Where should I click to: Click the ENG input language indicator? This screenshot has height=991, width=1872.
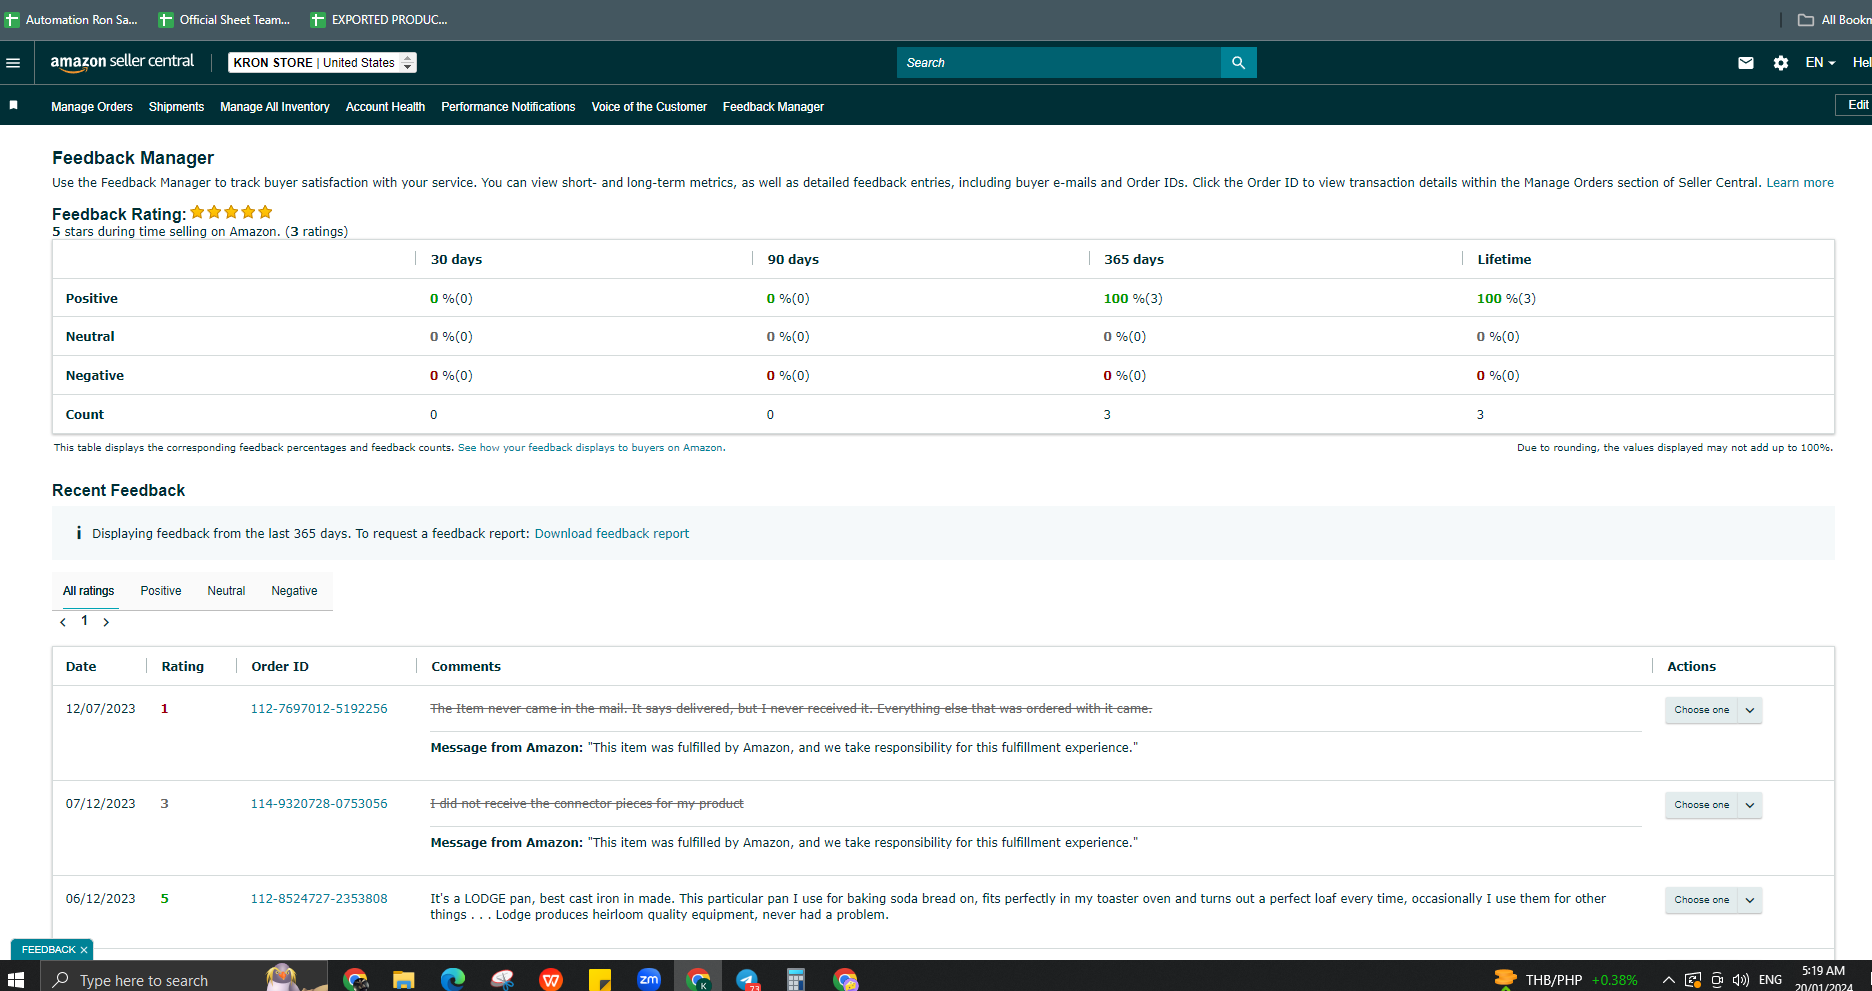point(1770,980)
